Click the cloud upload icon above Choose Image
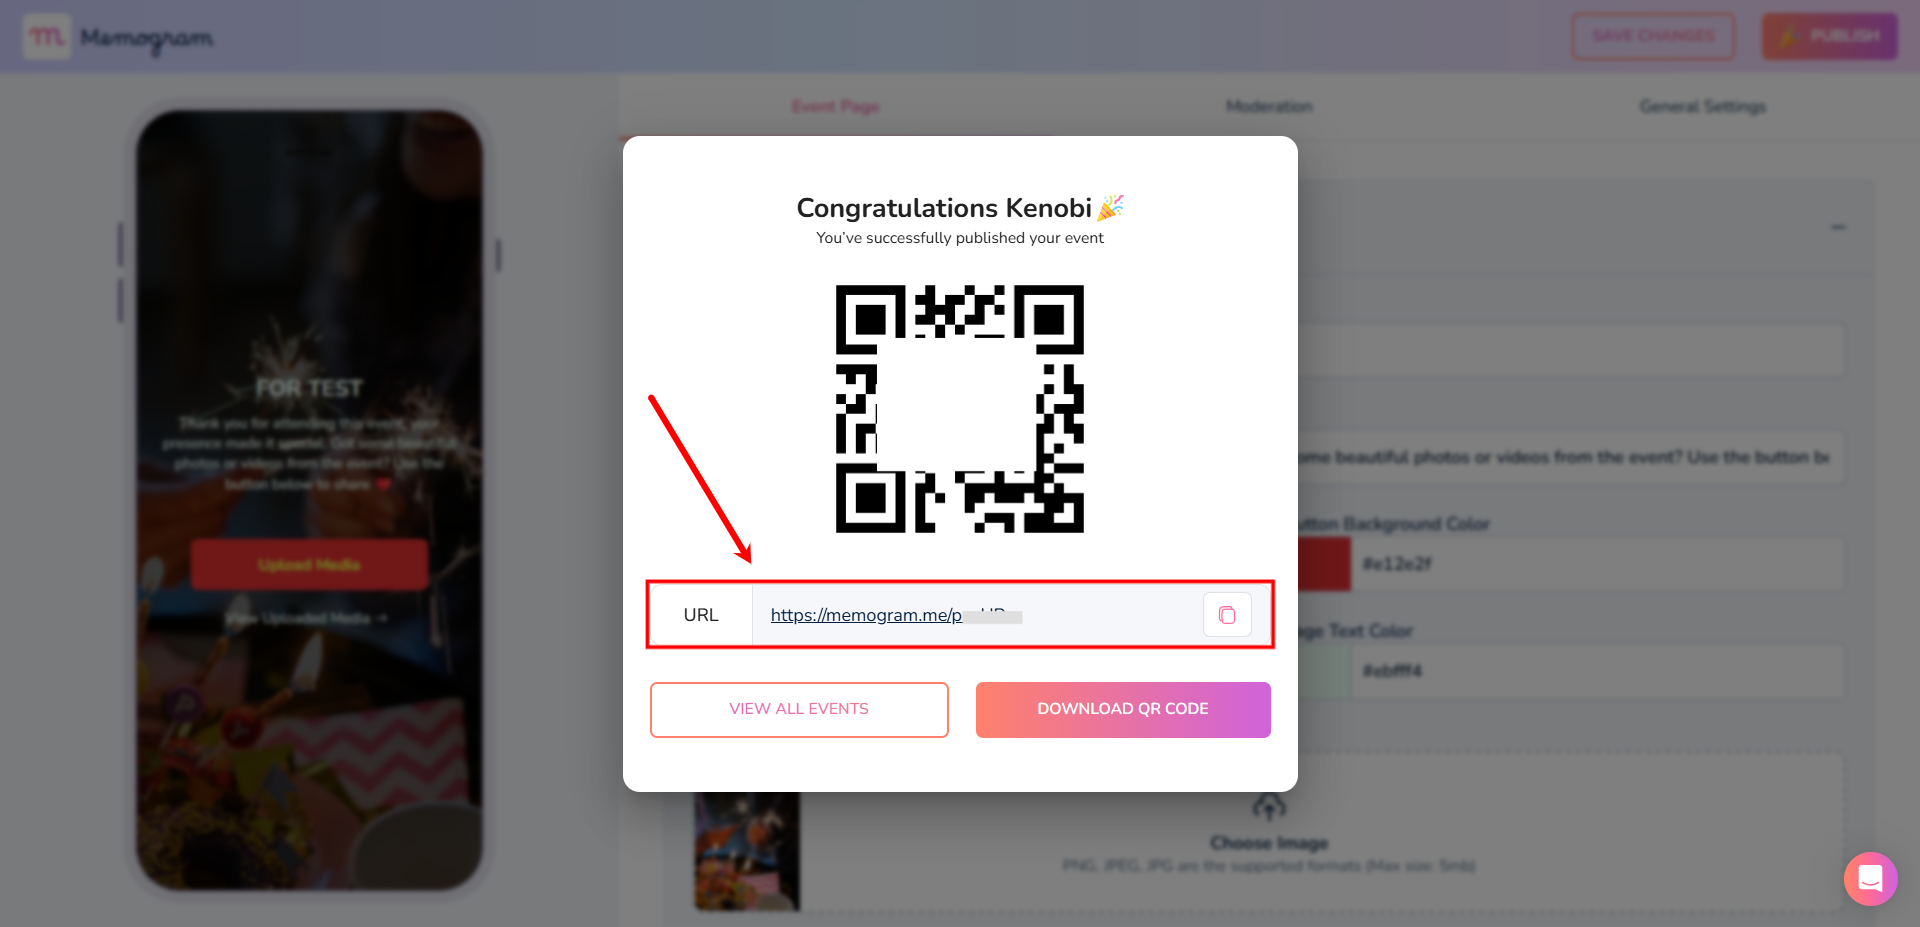 1269,805
